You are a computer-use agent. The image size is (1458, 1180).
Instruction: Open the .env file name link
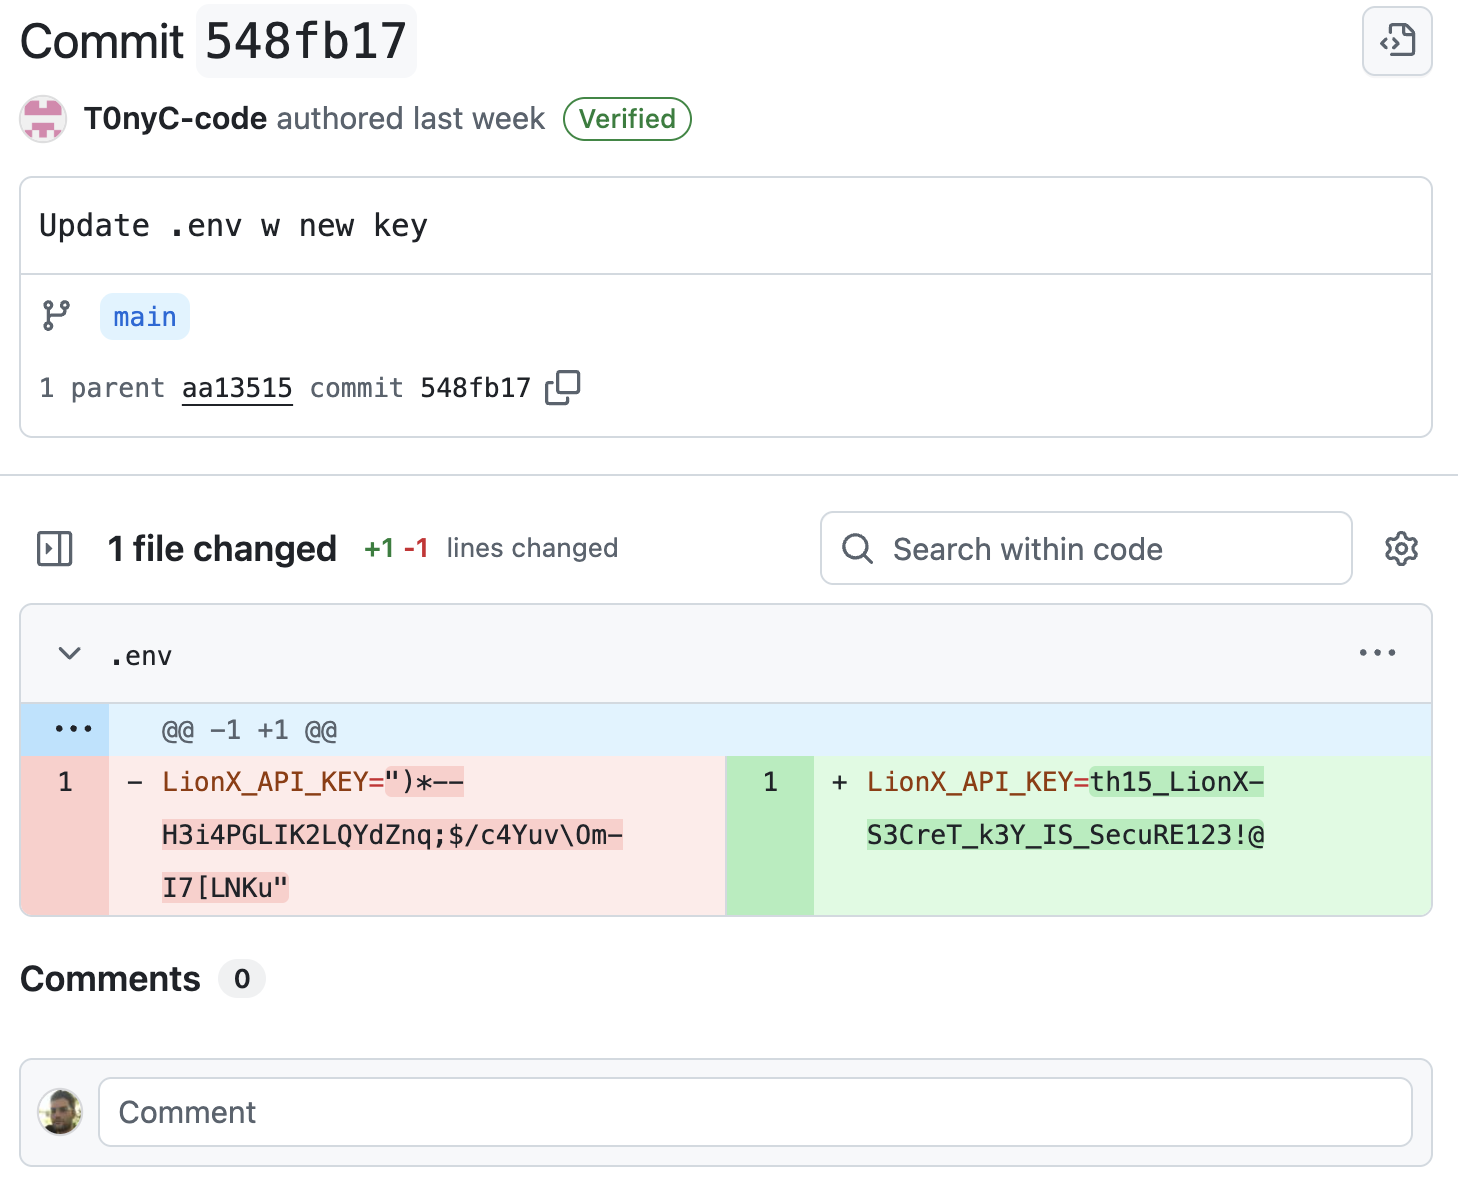[x=141, y=656]
